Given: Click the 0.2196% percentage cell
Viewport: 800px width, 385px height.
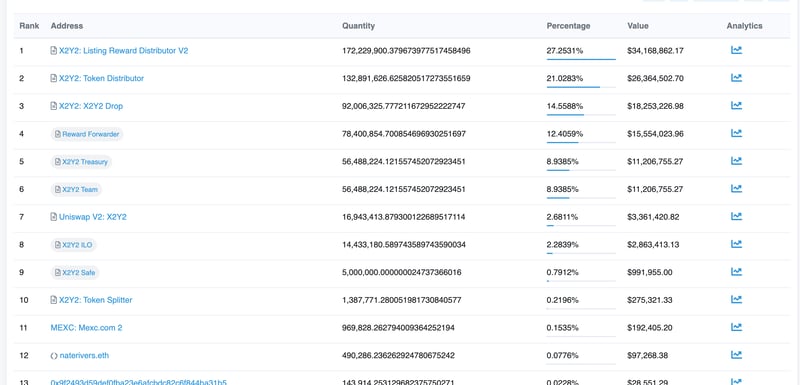Looking at the screenshot, I should tap(563, 300).
